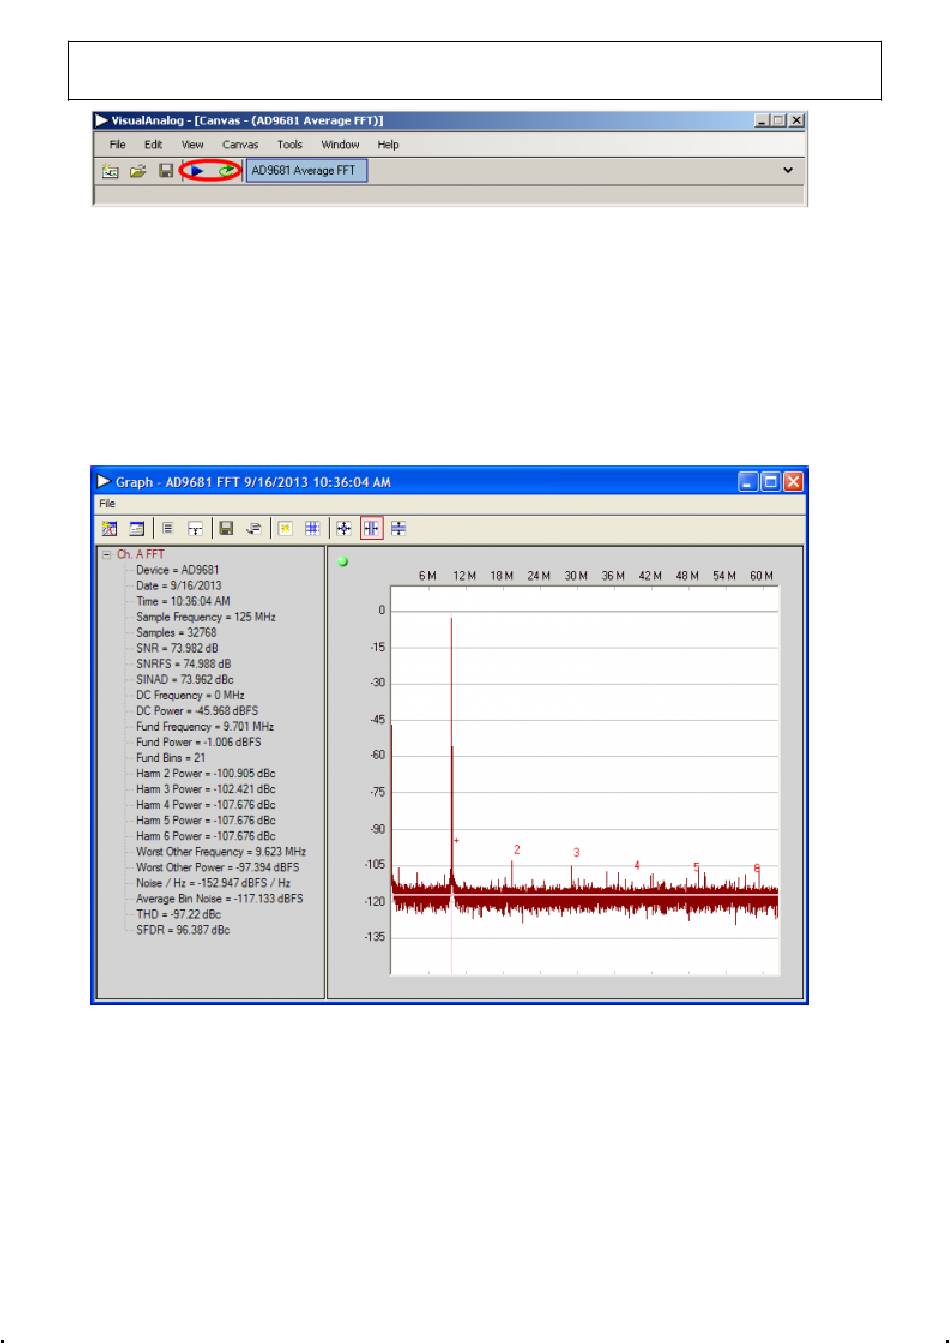The width and height of the screenshot is (950, 1344).
Task: Open the Window menu
Action: point(340,145)
